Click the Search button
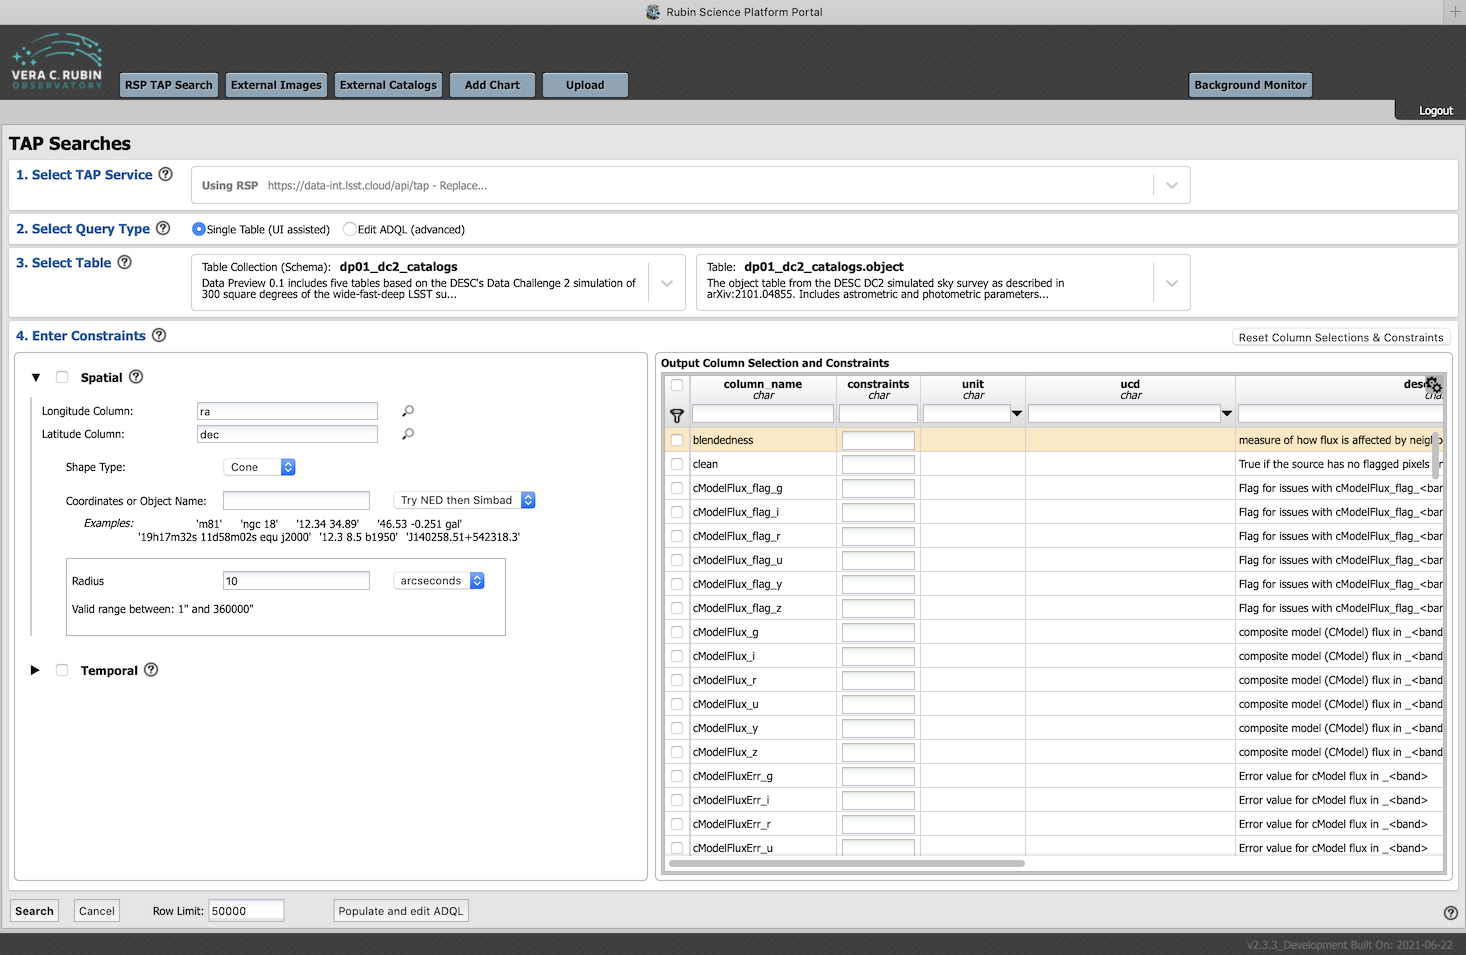 [x=34, y=911]
